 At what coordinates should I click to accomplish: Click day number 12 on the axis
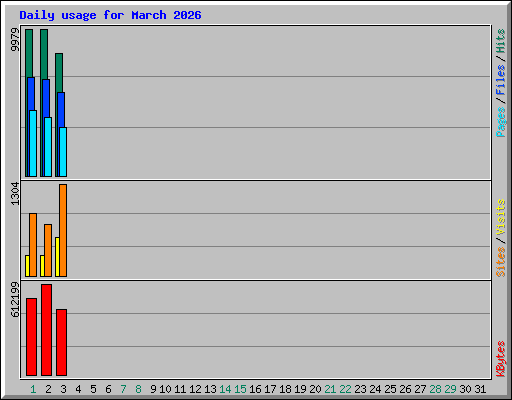coord(195,389)
